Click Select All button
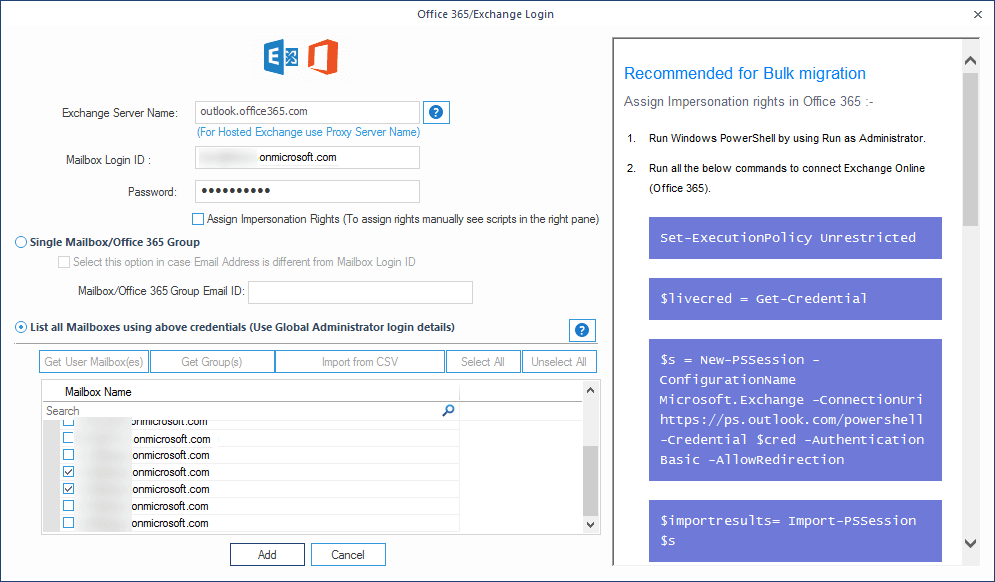The height and width of the screenshot is (582, 995). click(x=483, y=362)
